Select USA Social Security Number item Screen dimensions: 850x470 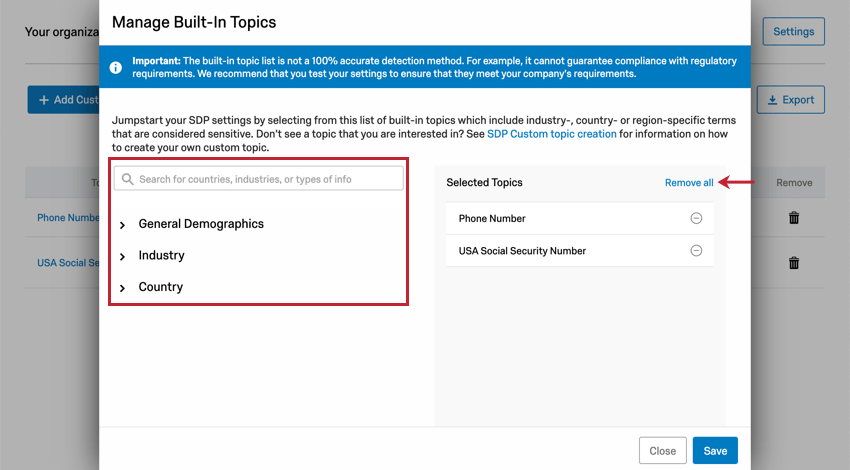522,251
